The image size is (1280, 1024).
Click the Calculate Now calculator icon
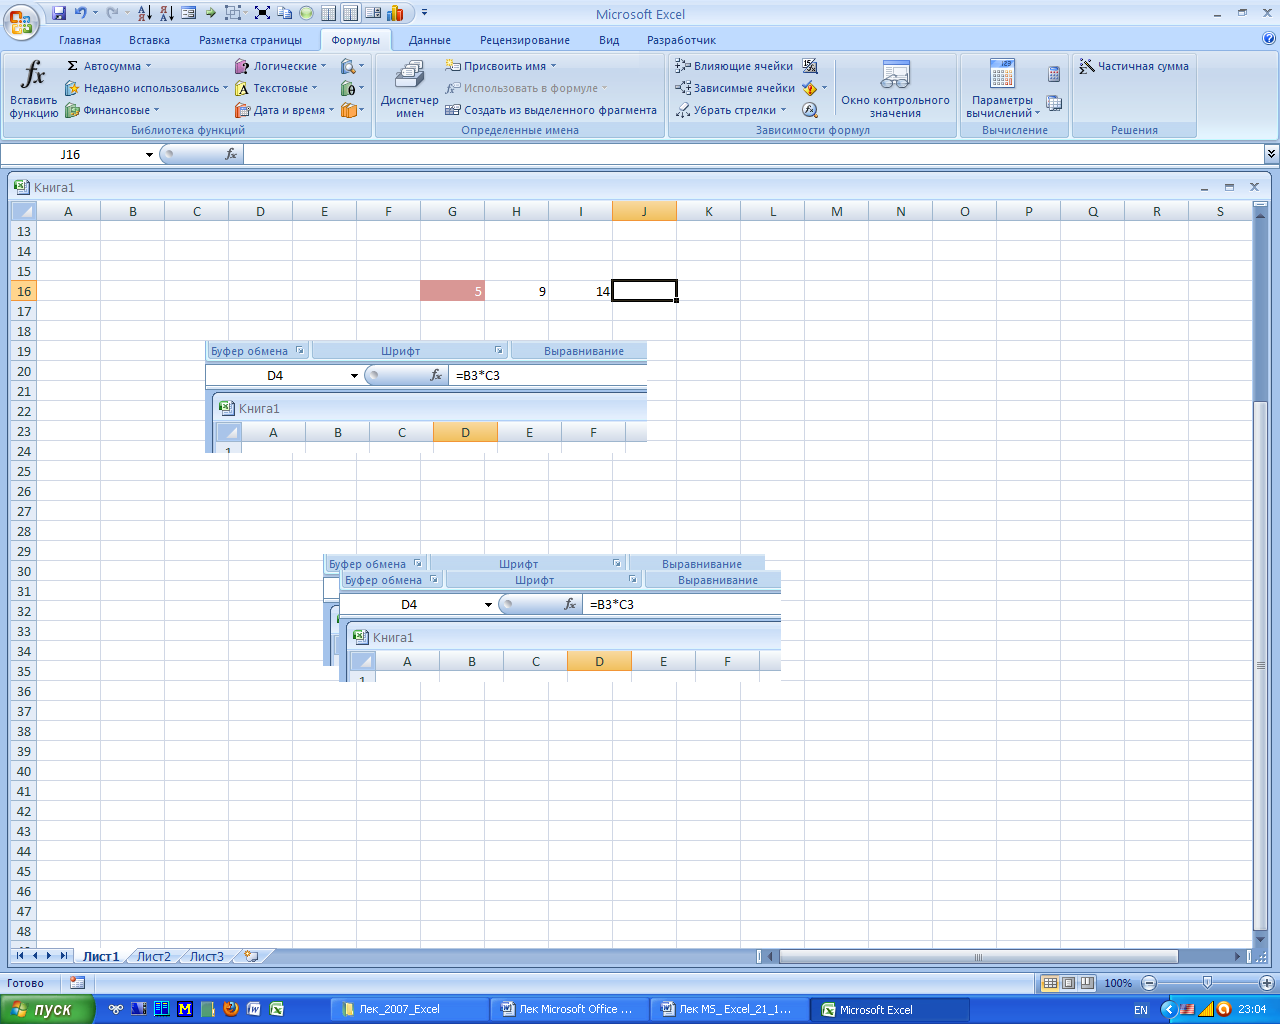pos(1054,74)
